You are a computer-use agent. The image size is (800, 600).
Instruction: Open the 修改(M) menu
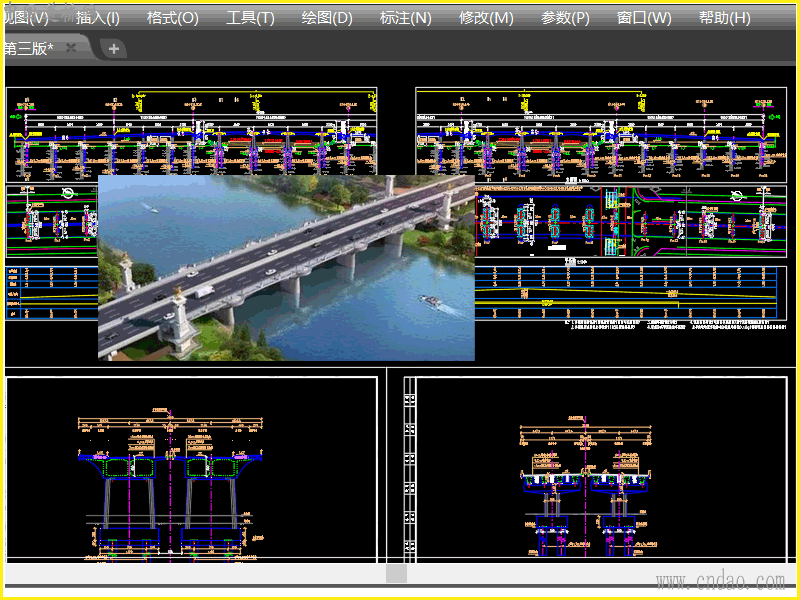[486, 18]
